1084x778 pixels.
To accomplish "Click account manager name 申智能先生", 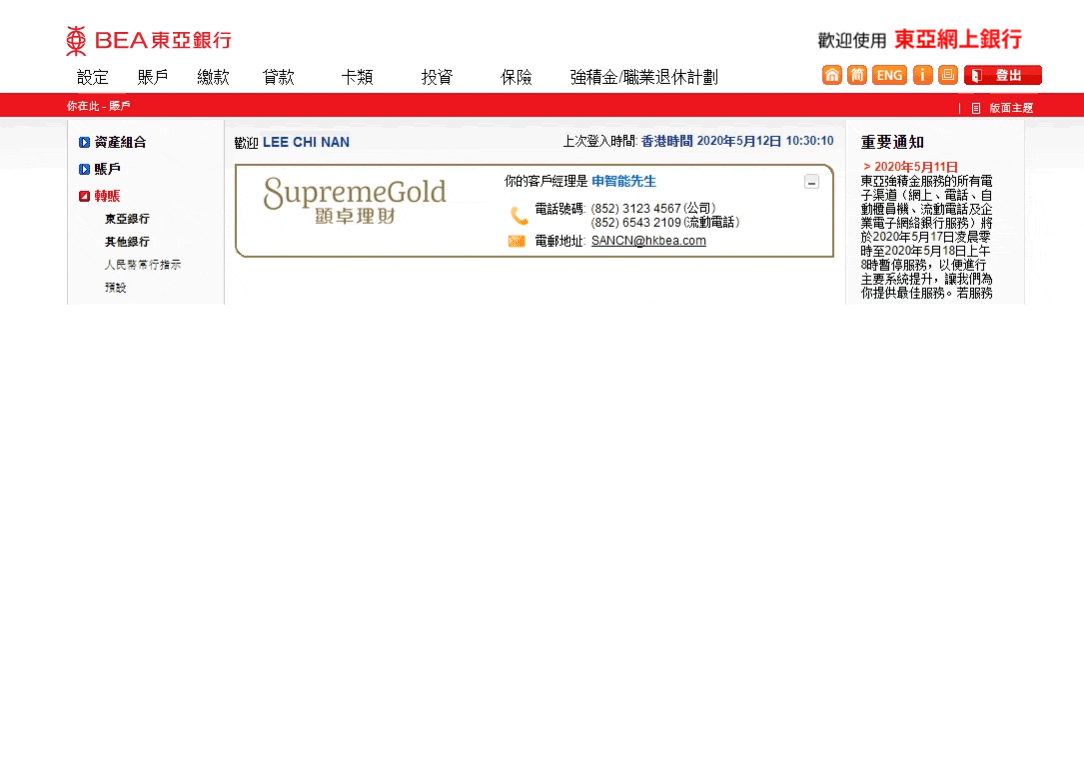I will tap(624, 181).
